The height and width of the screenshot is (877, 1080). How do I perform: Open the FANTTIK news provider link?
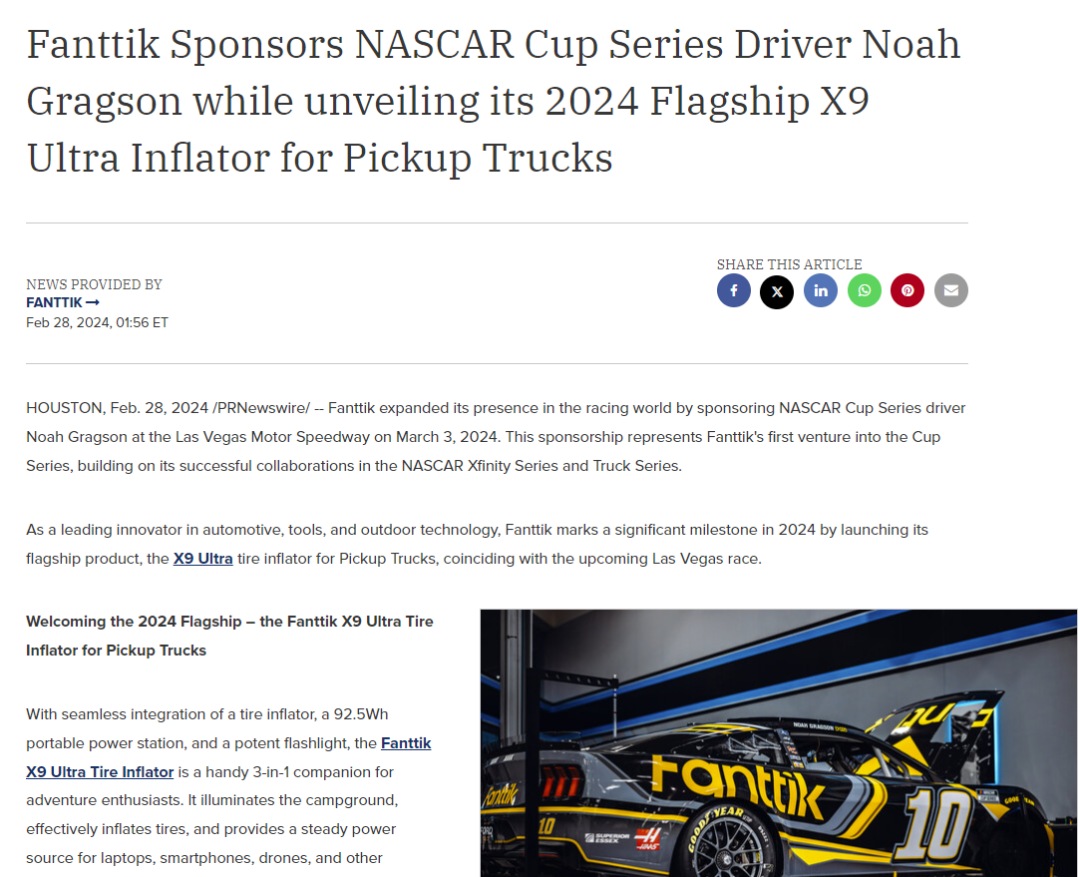point(63,303)
